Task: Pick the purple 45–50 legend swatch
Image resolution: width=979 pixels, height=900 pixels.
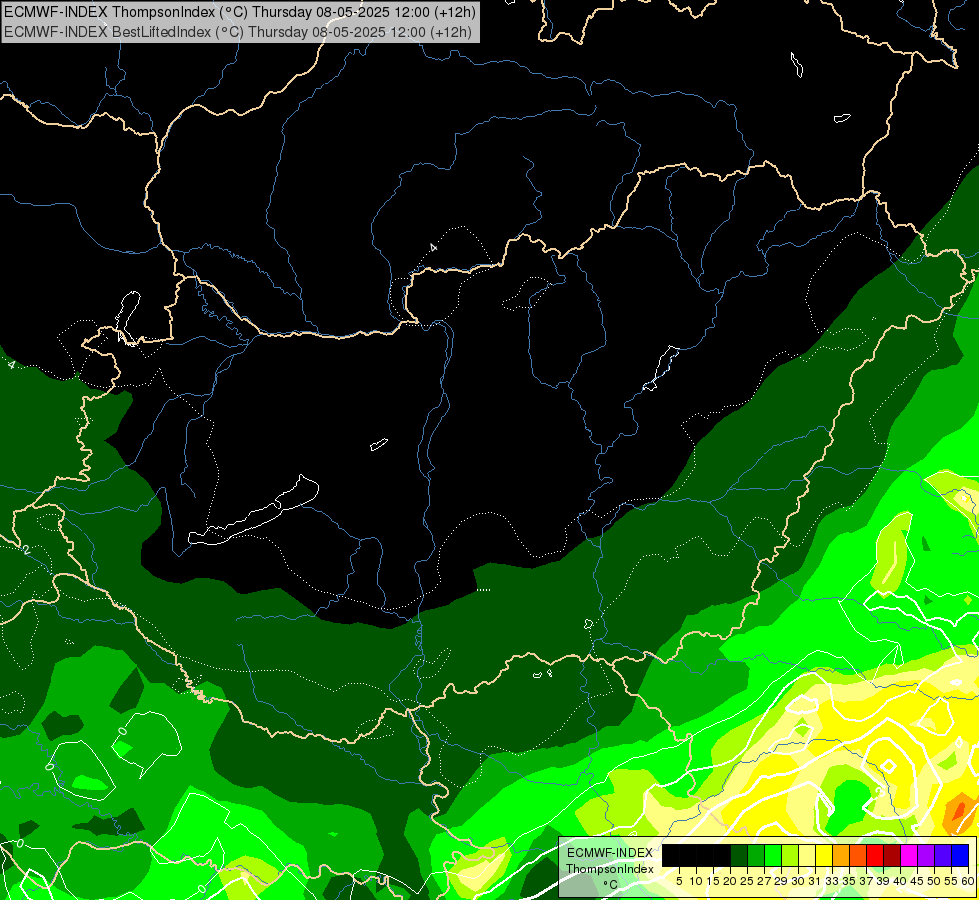Action: pyautogui.click(x=926, y=855)
